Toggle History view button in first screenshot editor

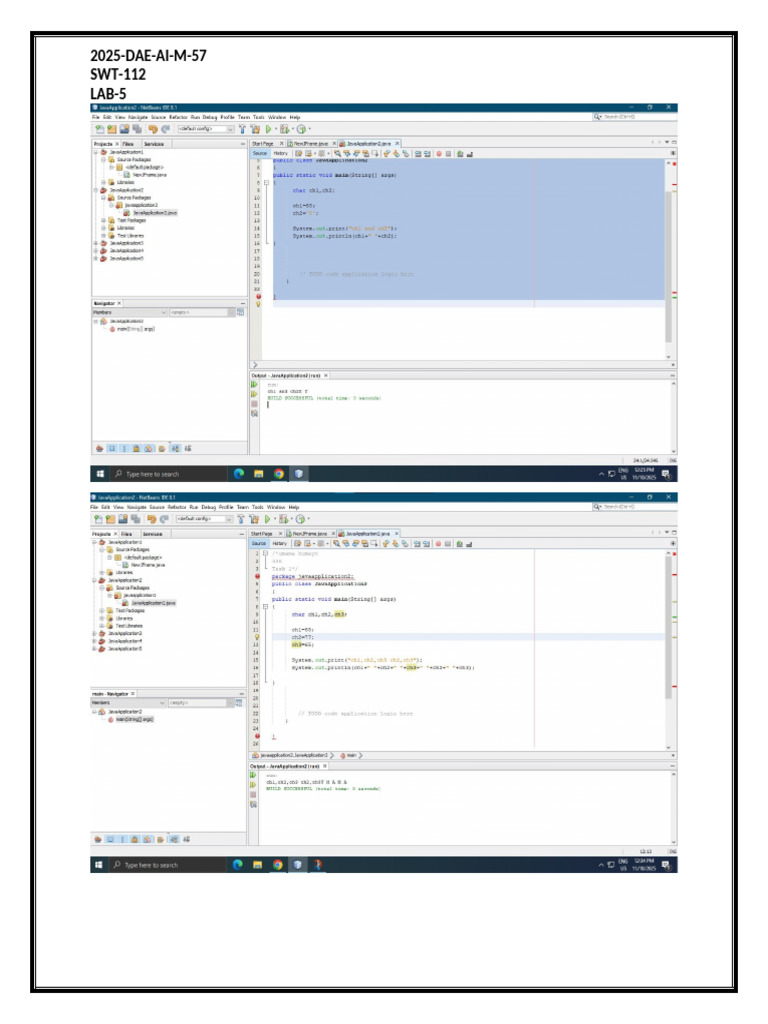(x=280, y=153)
